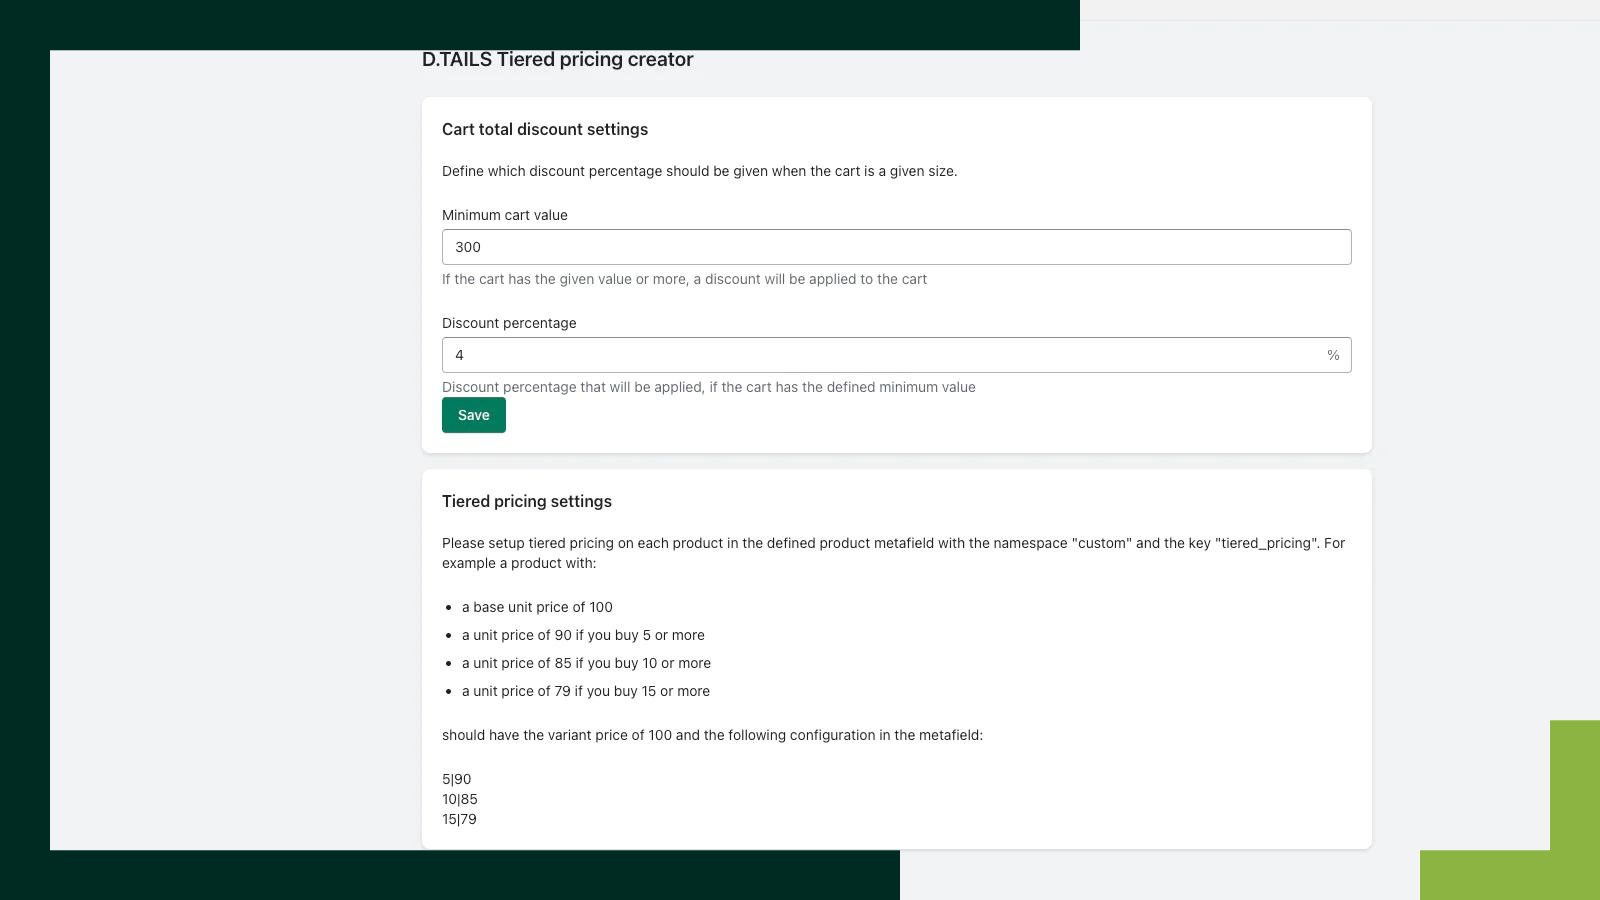Screen dimensions: 1600x900
Task: Click the unit price 85 bullet item
Action: click(586, 663)
